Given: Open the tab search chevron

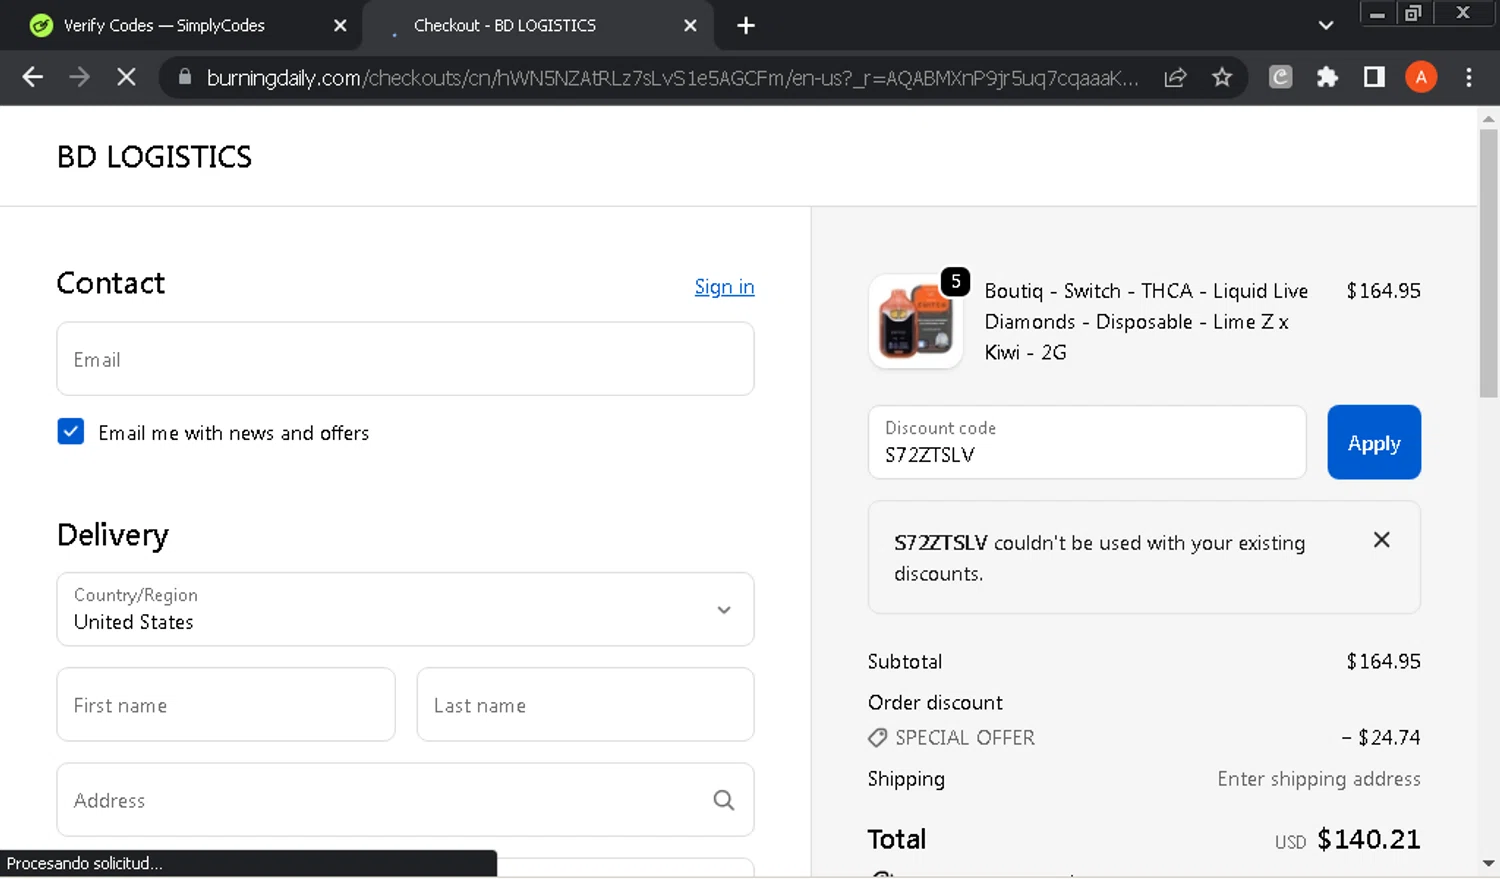Looking at the screenshot, I should pyautogui.click(x=1326, y=26).
